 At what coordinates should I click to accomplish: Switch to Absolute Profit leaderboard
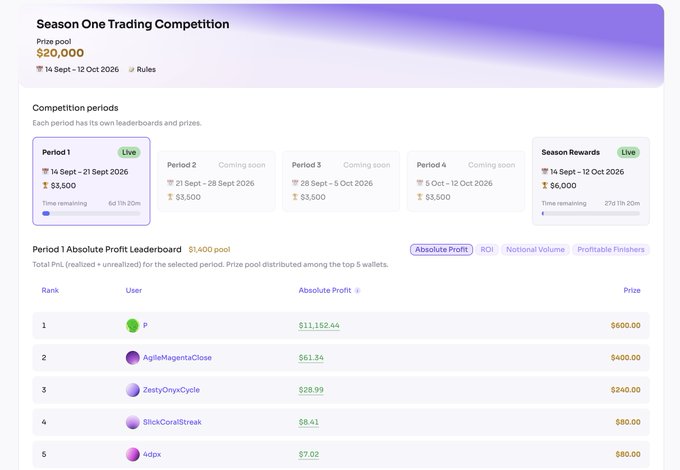pos(441,250)
